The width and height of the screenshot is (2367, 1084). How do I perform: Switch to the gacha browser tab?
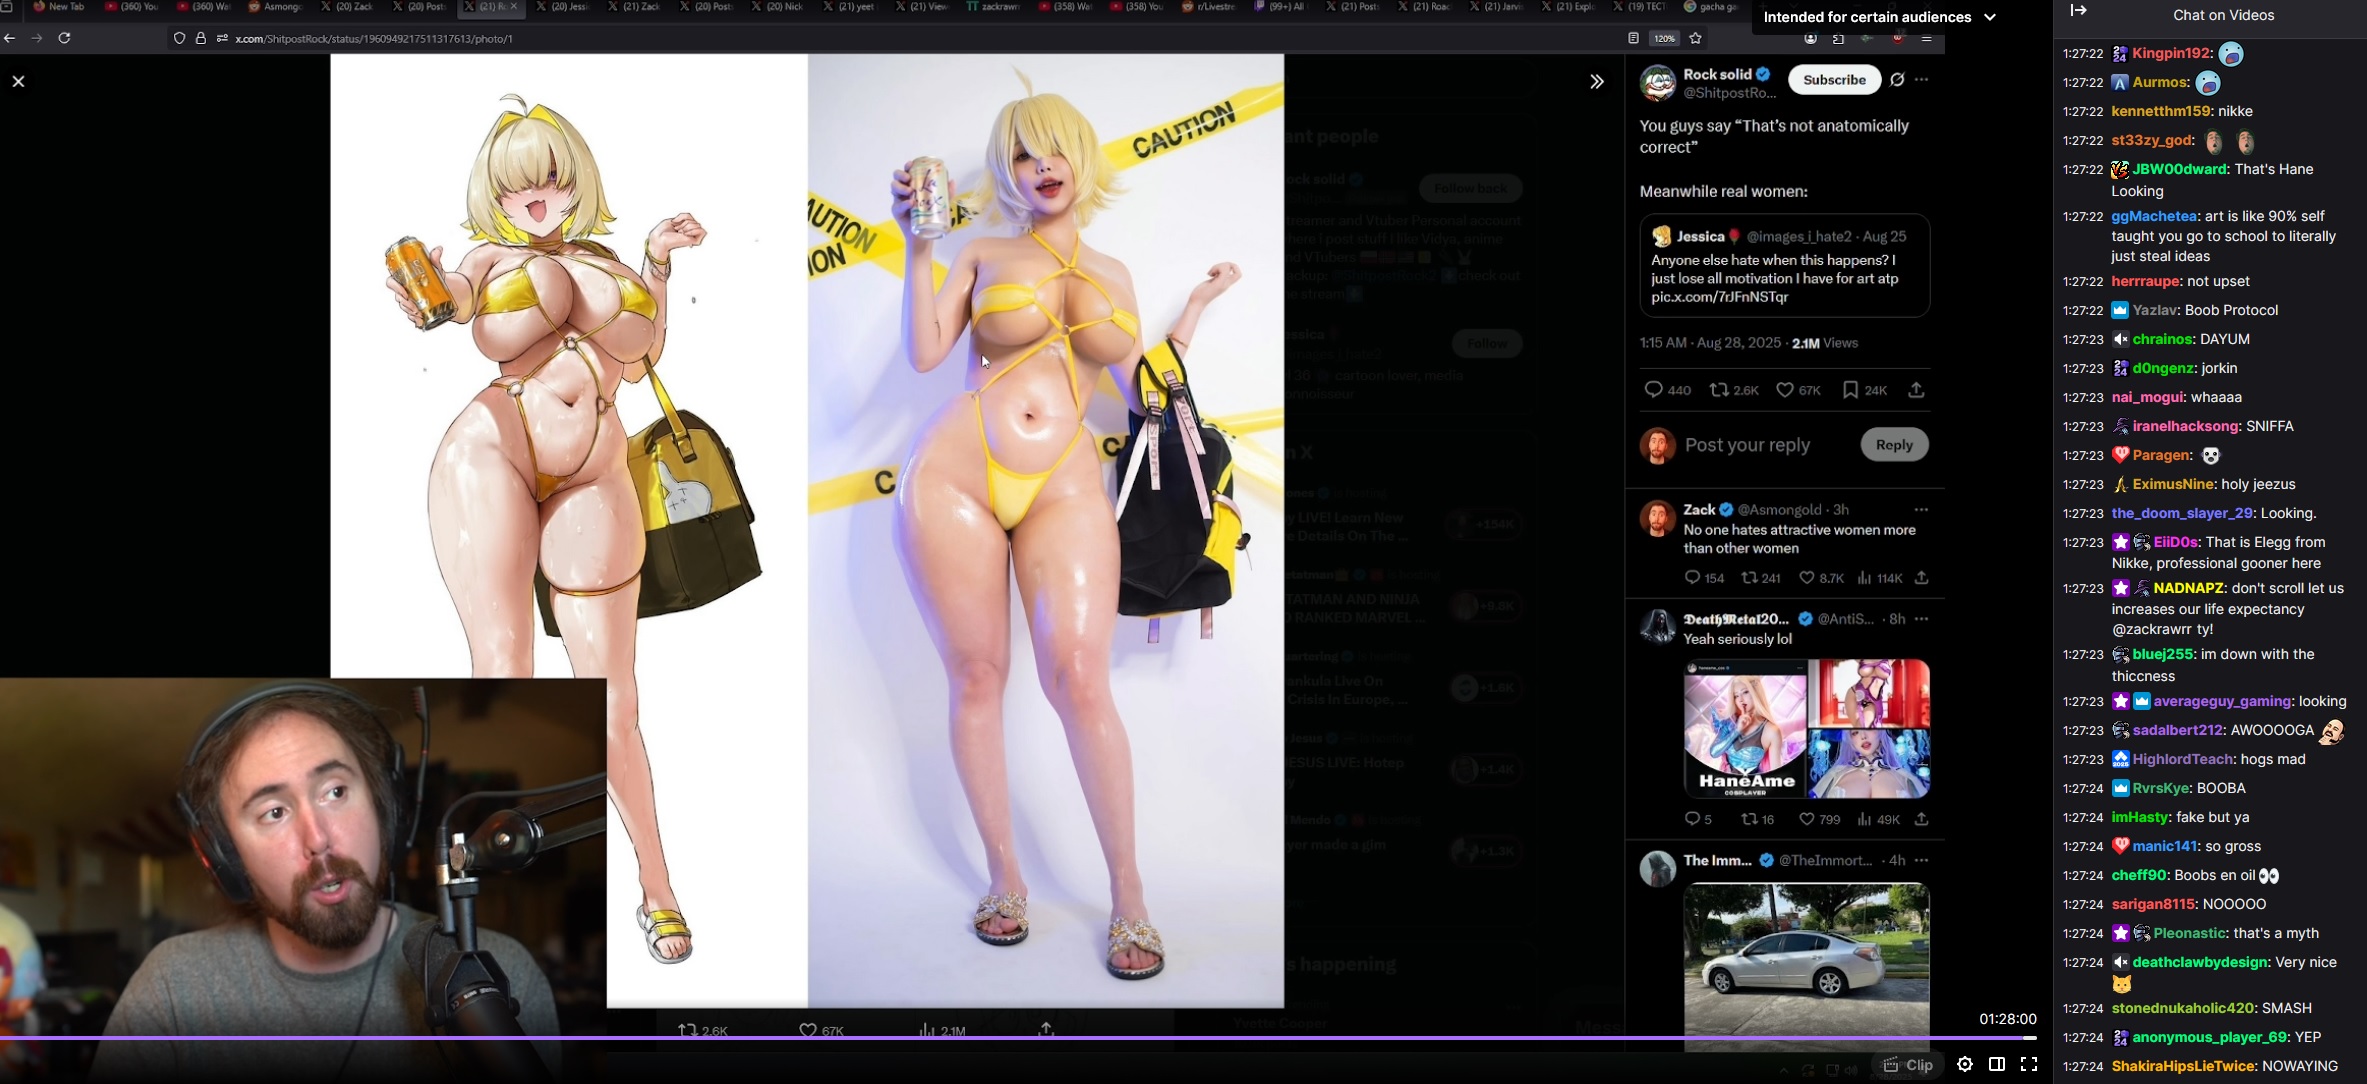pos(1710,7)
